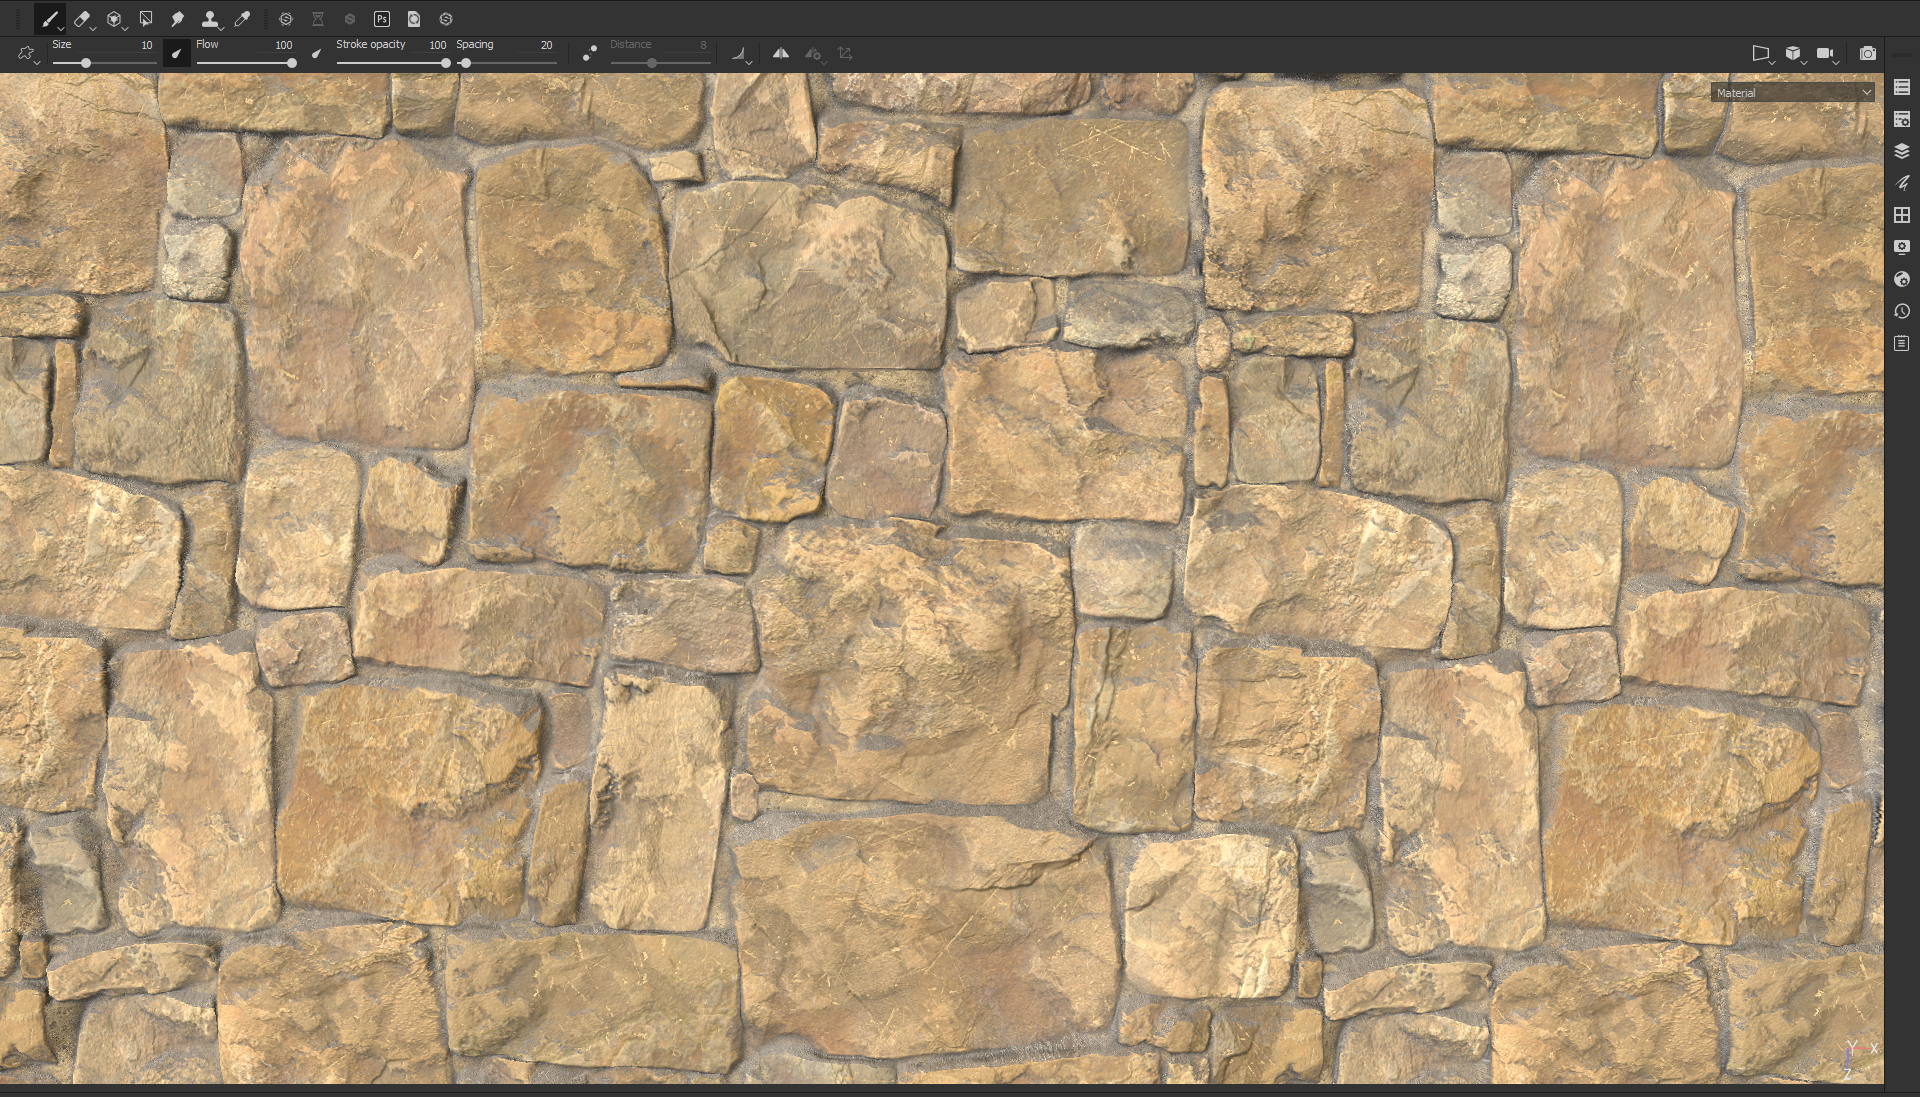Toggle size pen pressure button
1920x1097 pixels.
click(x=176, y=54)
